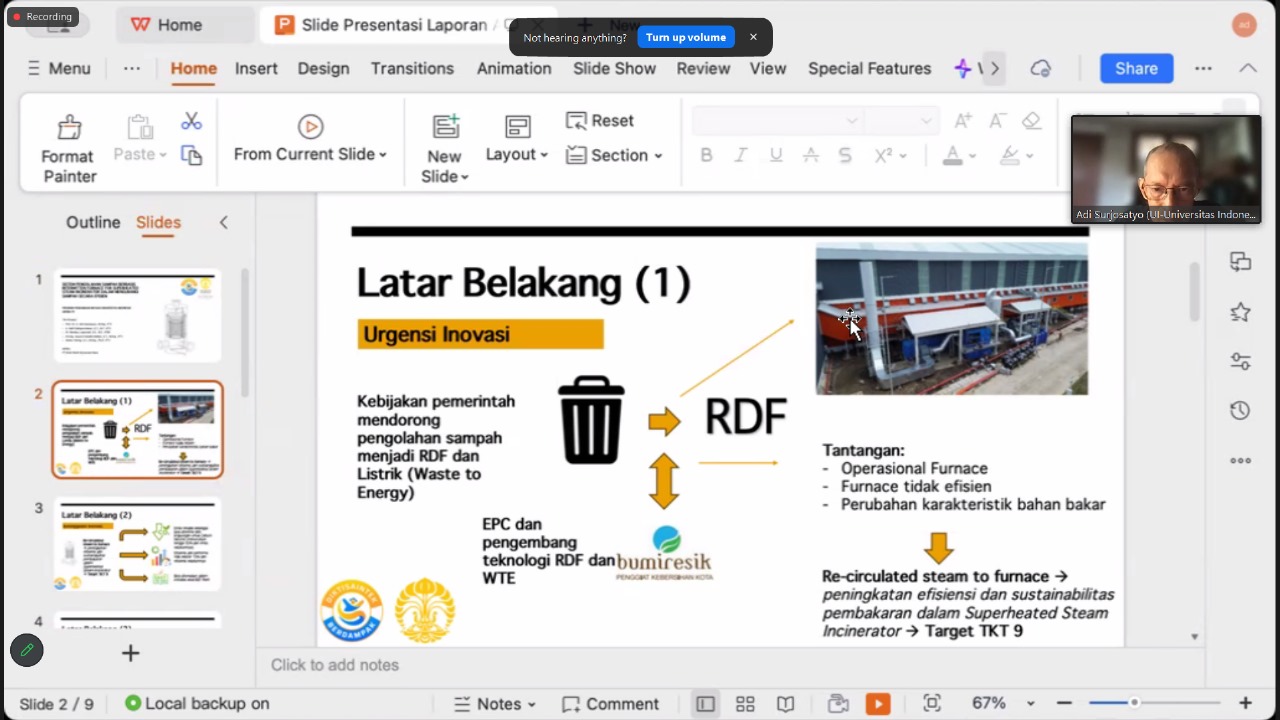Click the blue Share button
This screenshot has height=720, width=1280.
click(x=1136, y=68)
